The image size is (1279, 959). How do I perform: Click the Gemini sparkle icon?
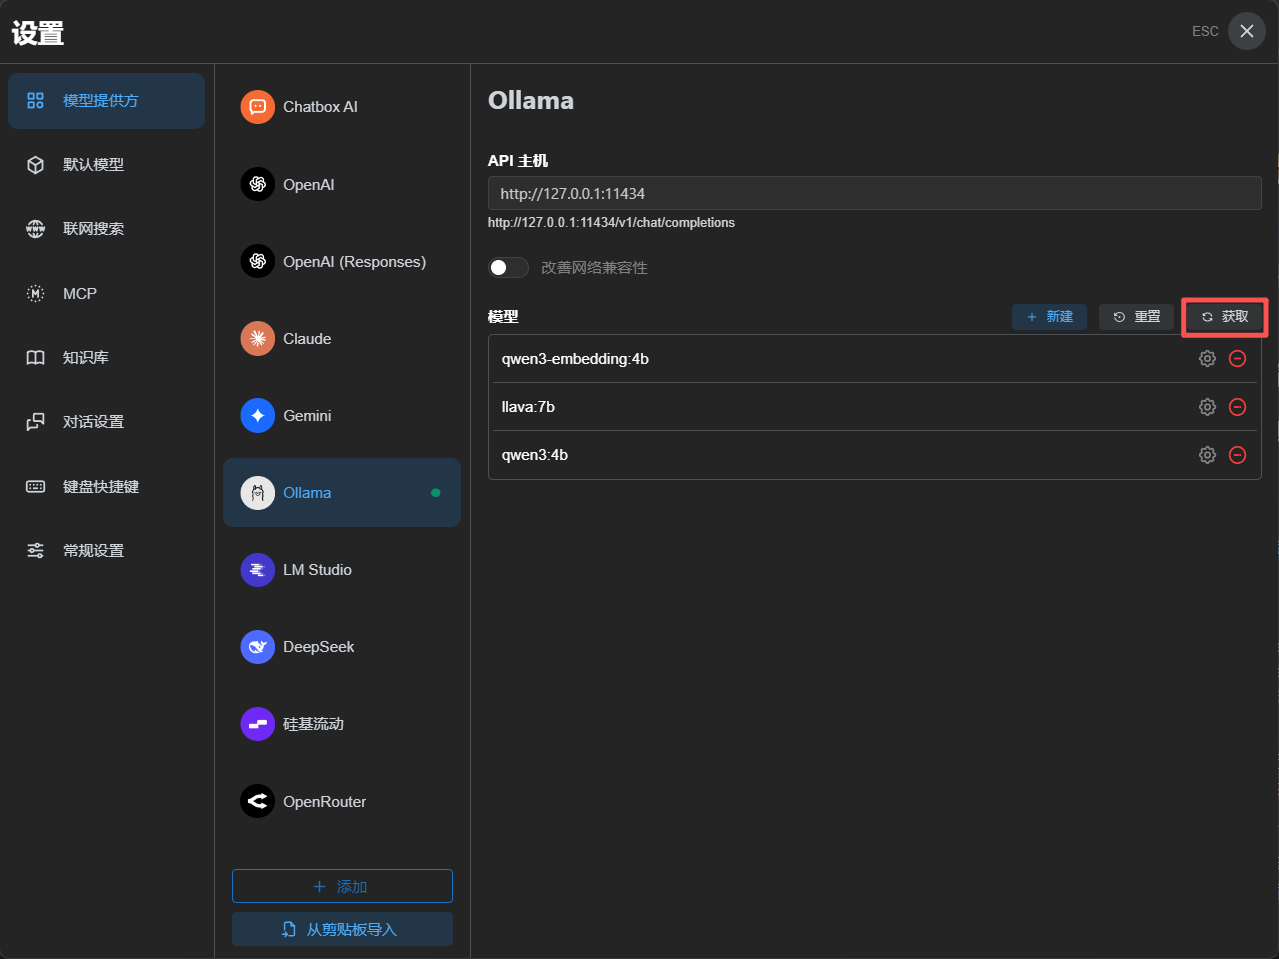pyautogui.click(x=257, y=415)
